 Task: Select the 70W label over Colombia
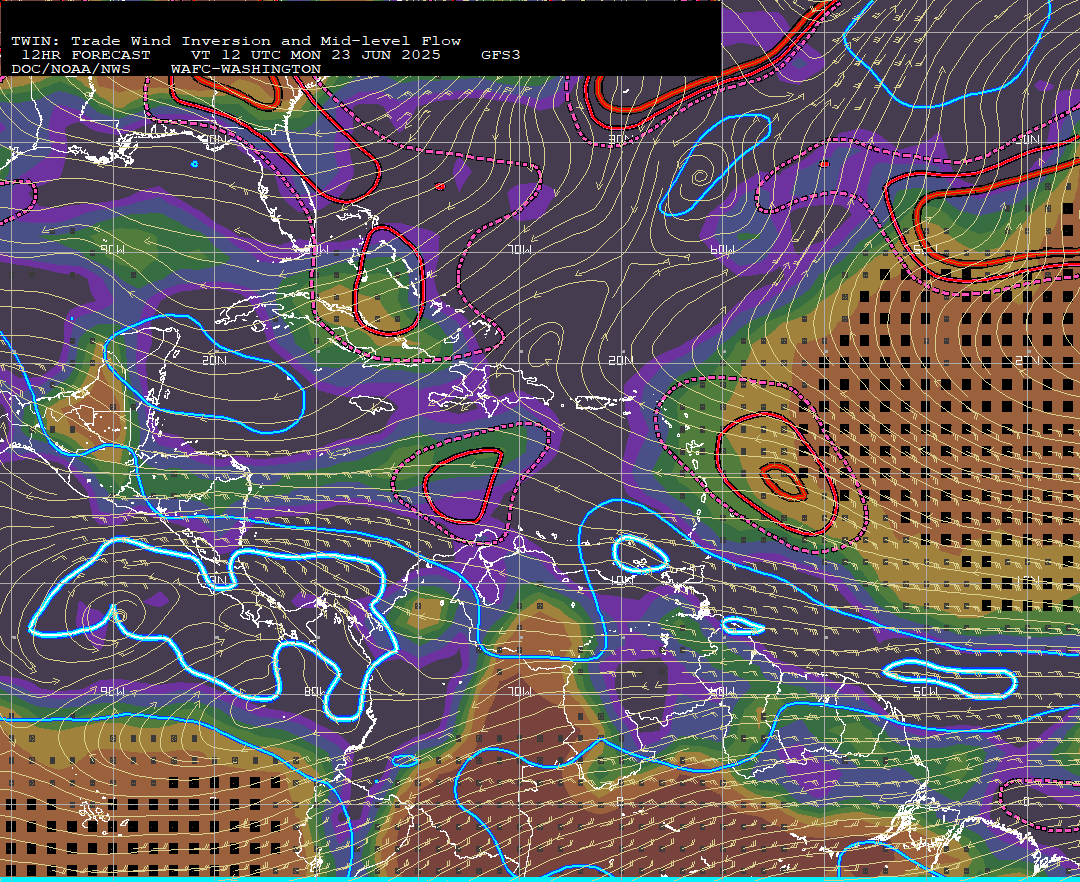(520, 691)
